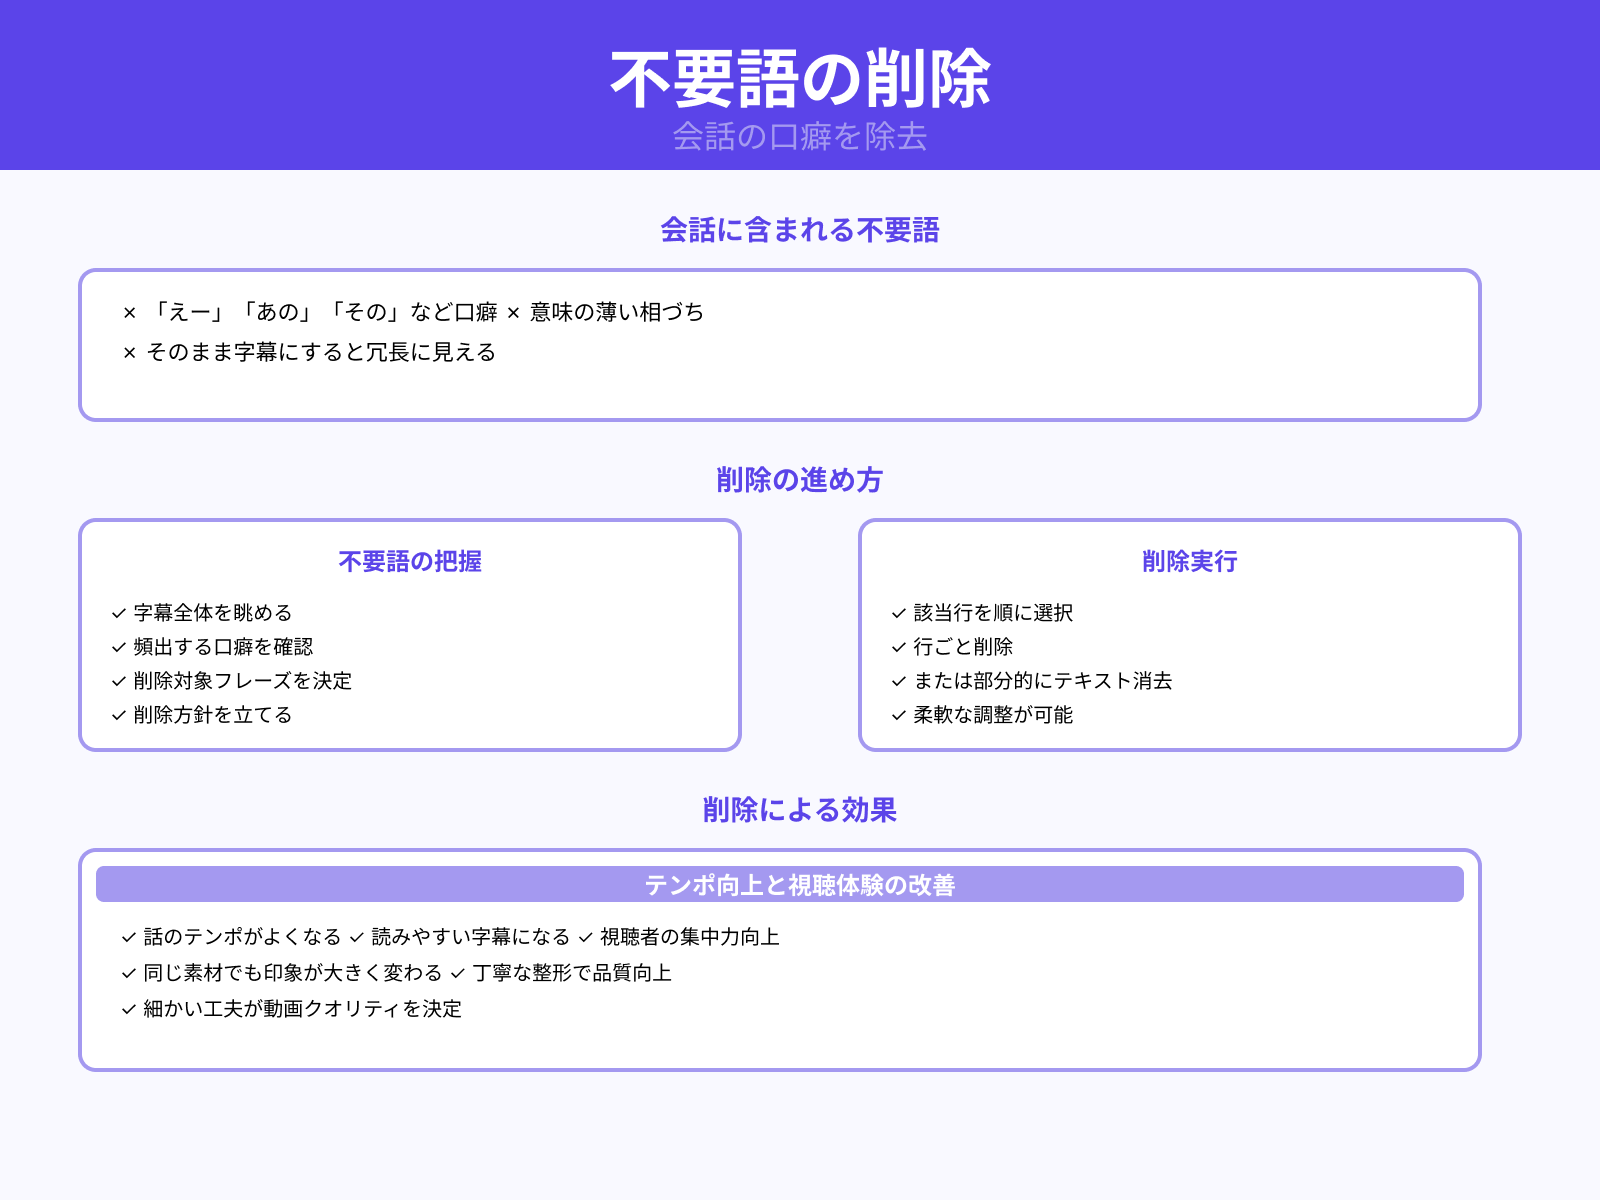Click the ✗ icon before 「えー」口癖 item

coord(130,311)
